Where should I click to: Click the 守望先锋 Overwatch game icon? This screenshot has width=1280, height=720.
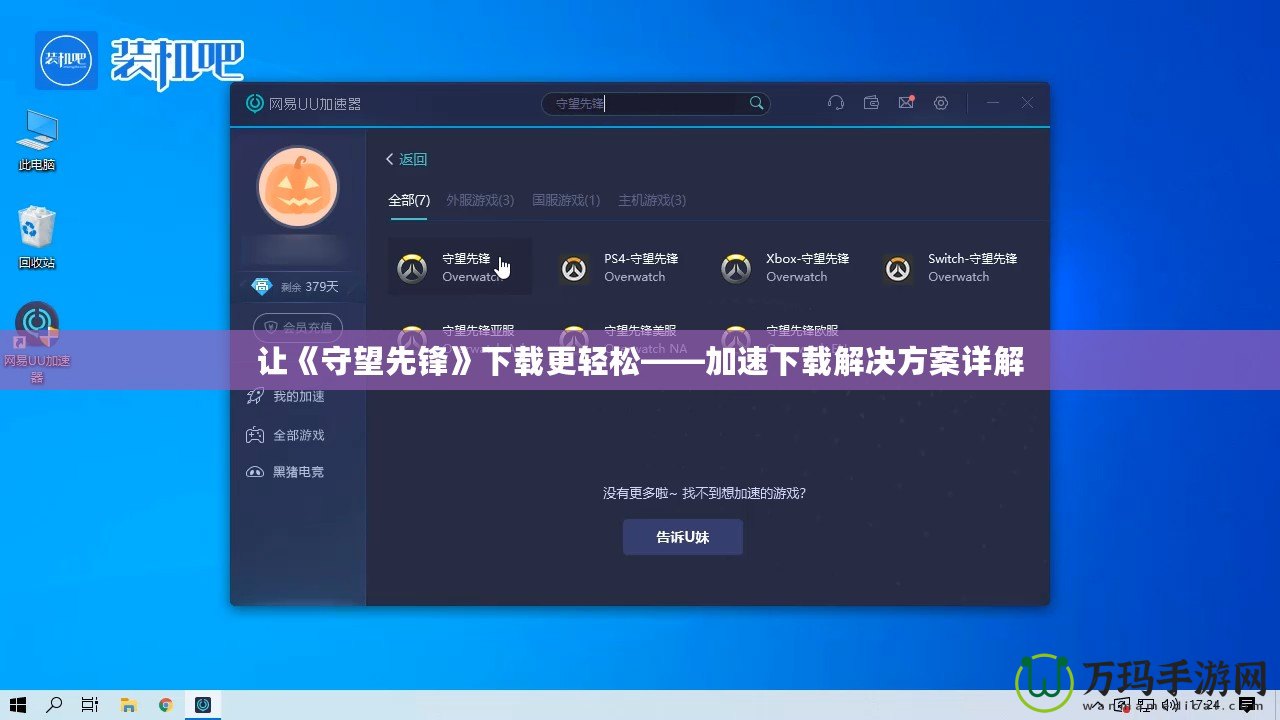pyautogui.click(x=412, y=268)
